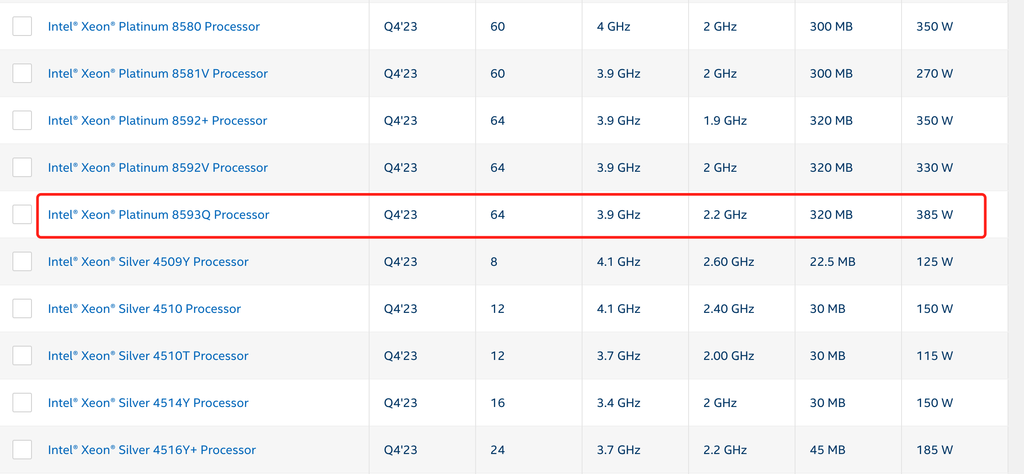Open the Xeon Silver 4516Y+ Processor link

click(152, 450)
